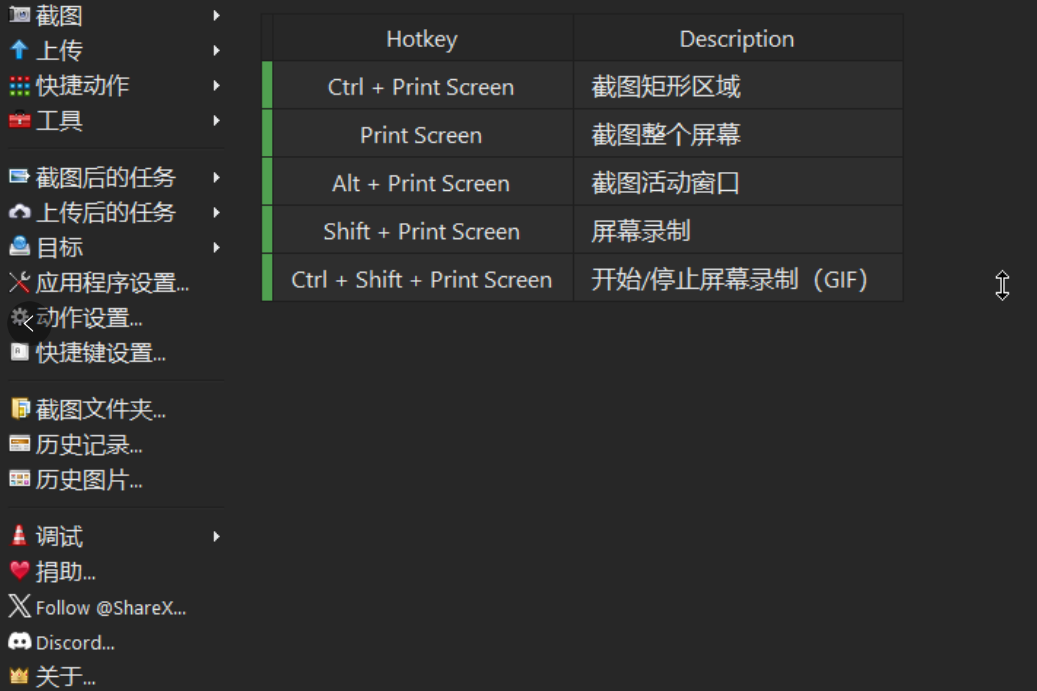The image size is (1037, 691).
Task: Toggle the green bar for Print Screen hotkey
Action: 265,134
